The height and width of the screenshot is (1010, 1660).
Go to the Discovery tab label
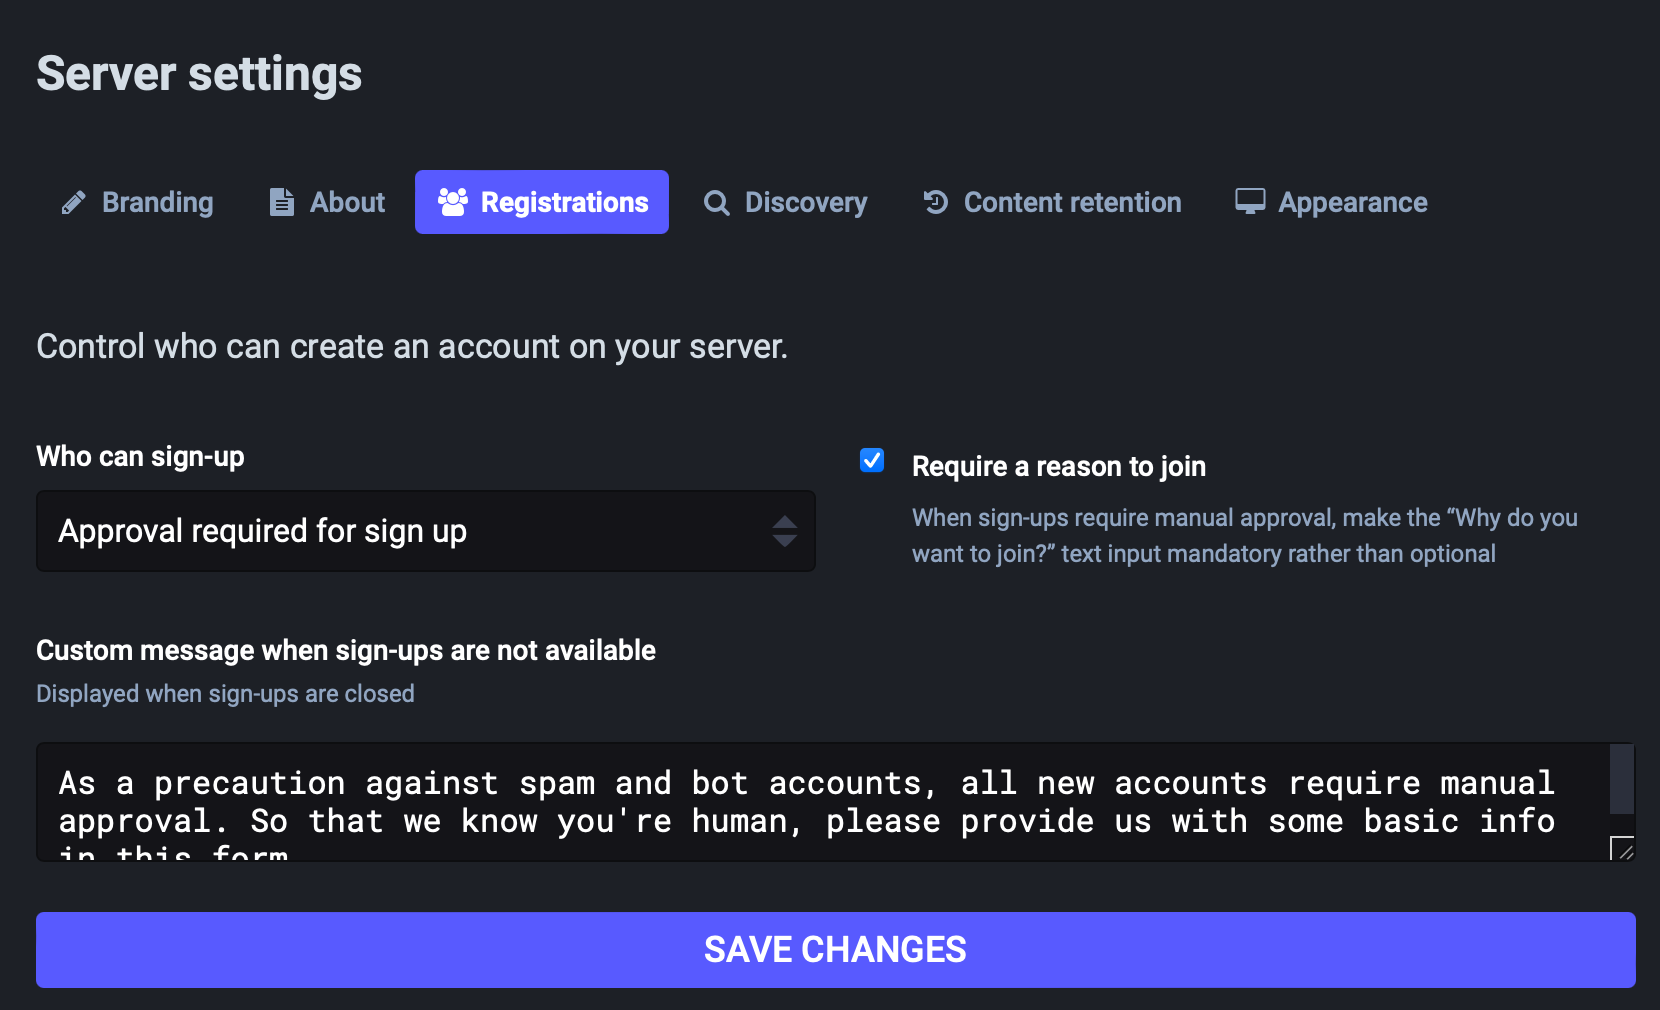point(806,202)
